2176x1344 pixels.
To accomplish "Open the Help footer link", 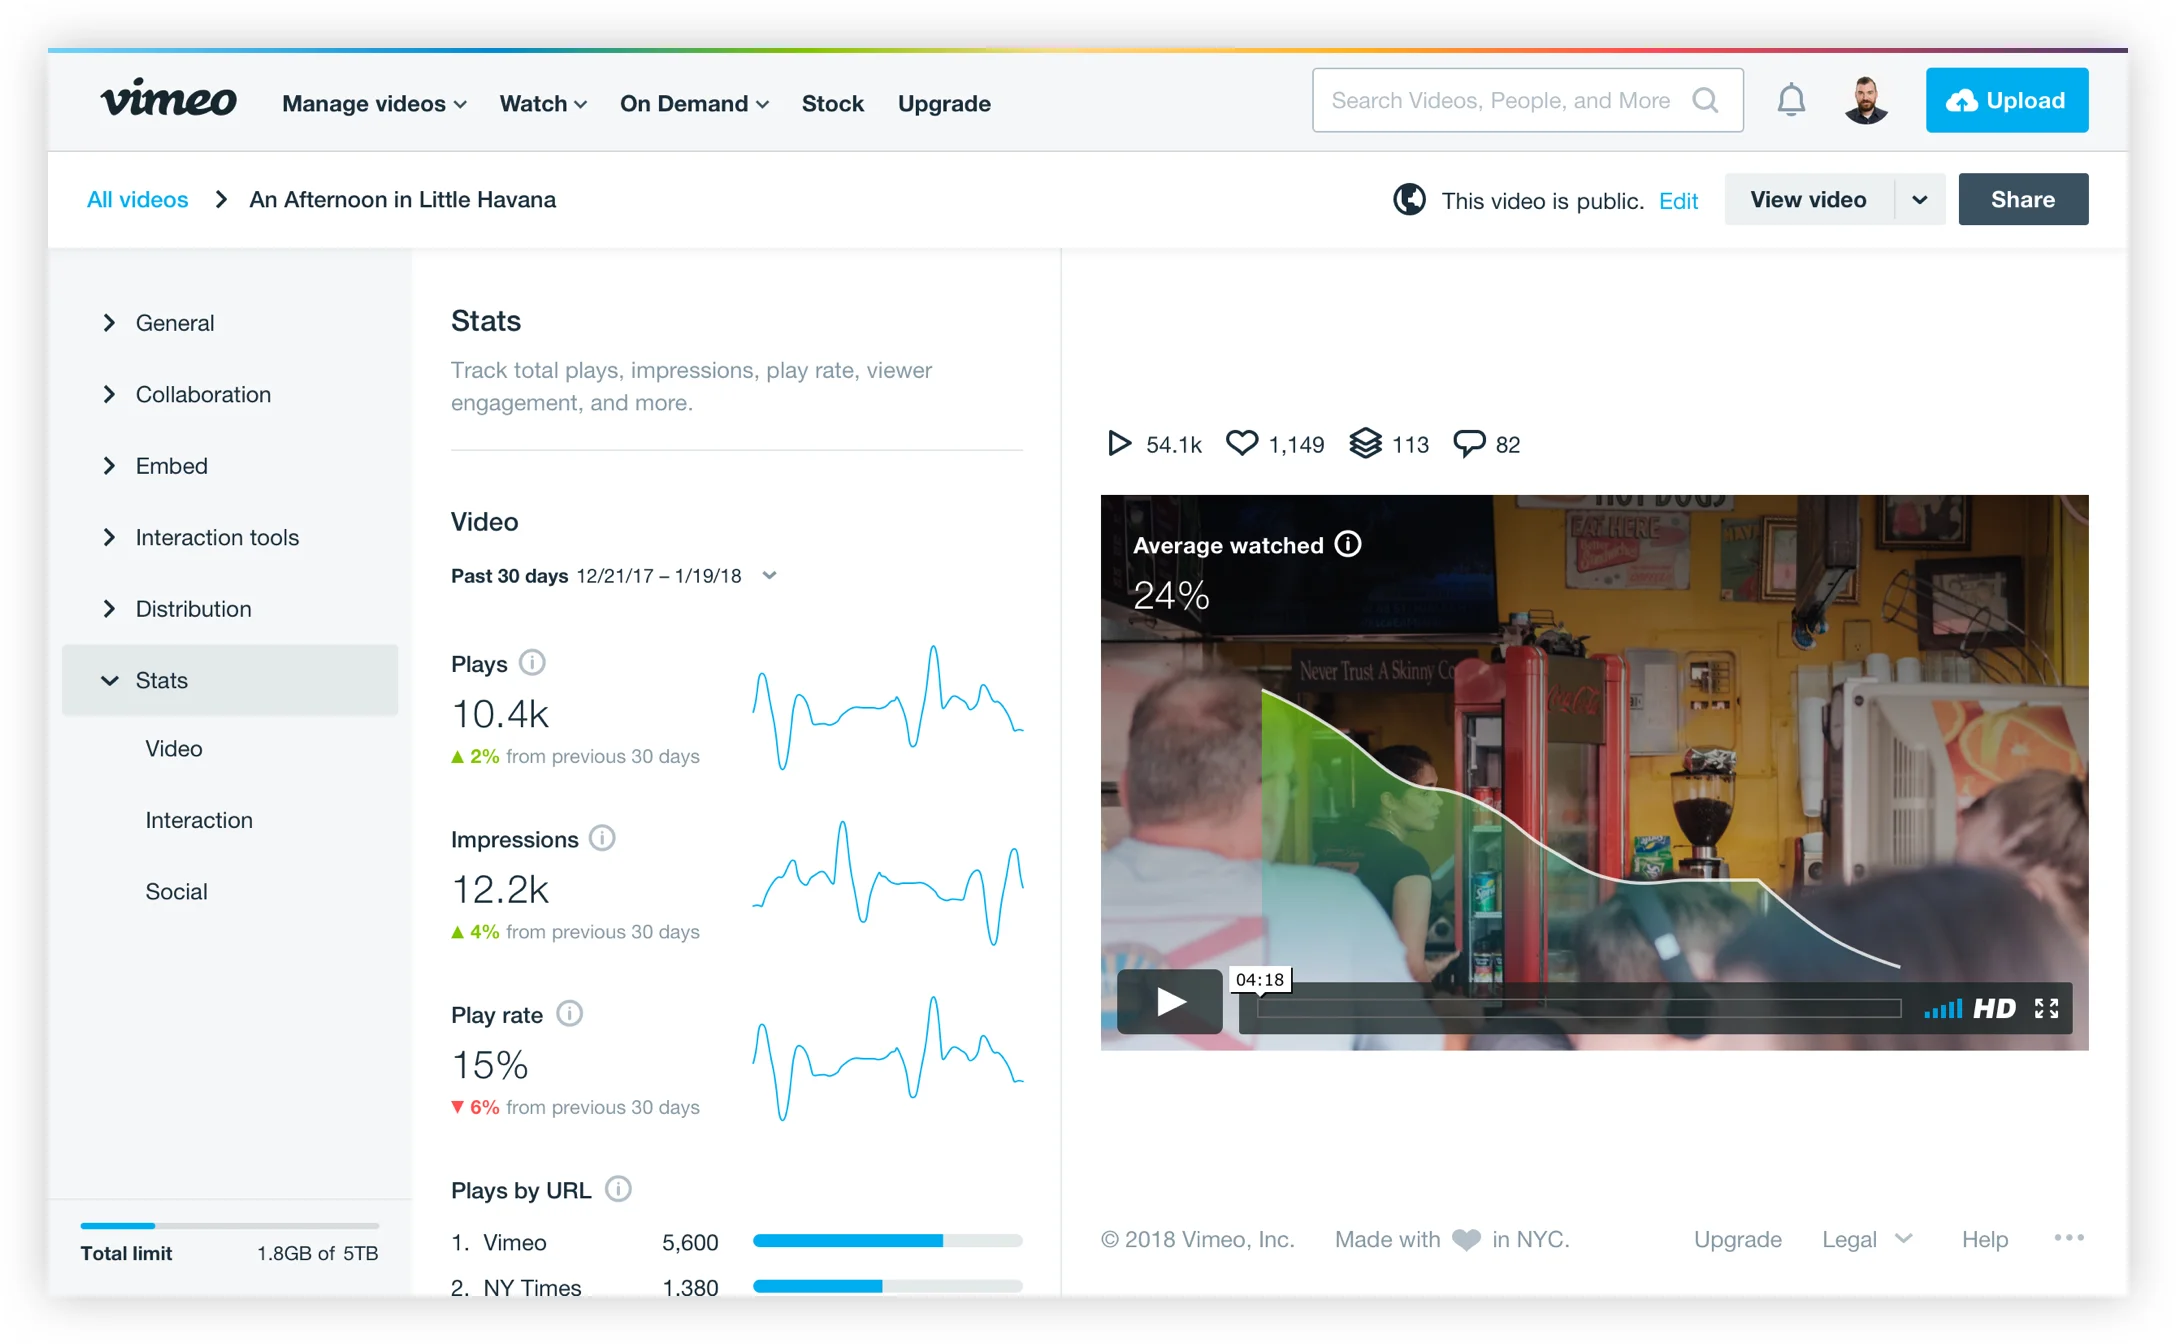I will [1985, 1240].
